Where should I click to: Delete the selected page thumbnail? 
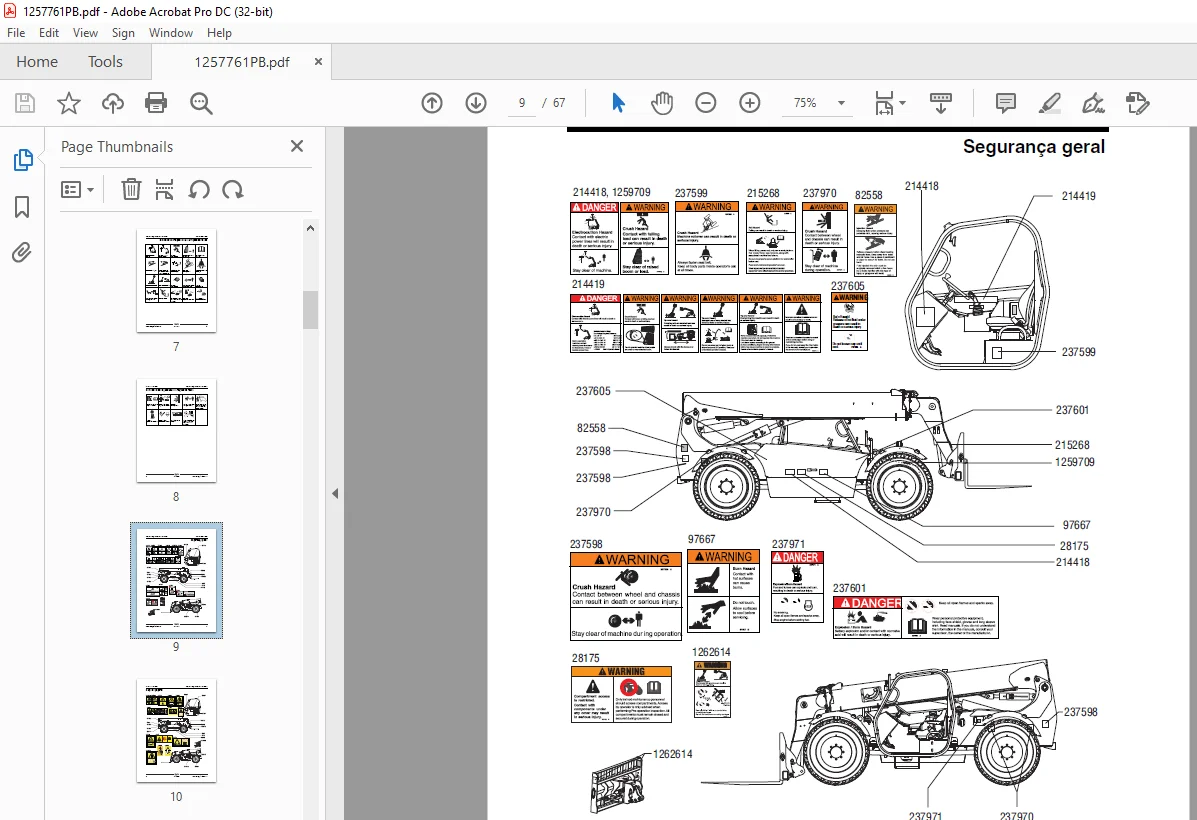[x=131, y=189]
